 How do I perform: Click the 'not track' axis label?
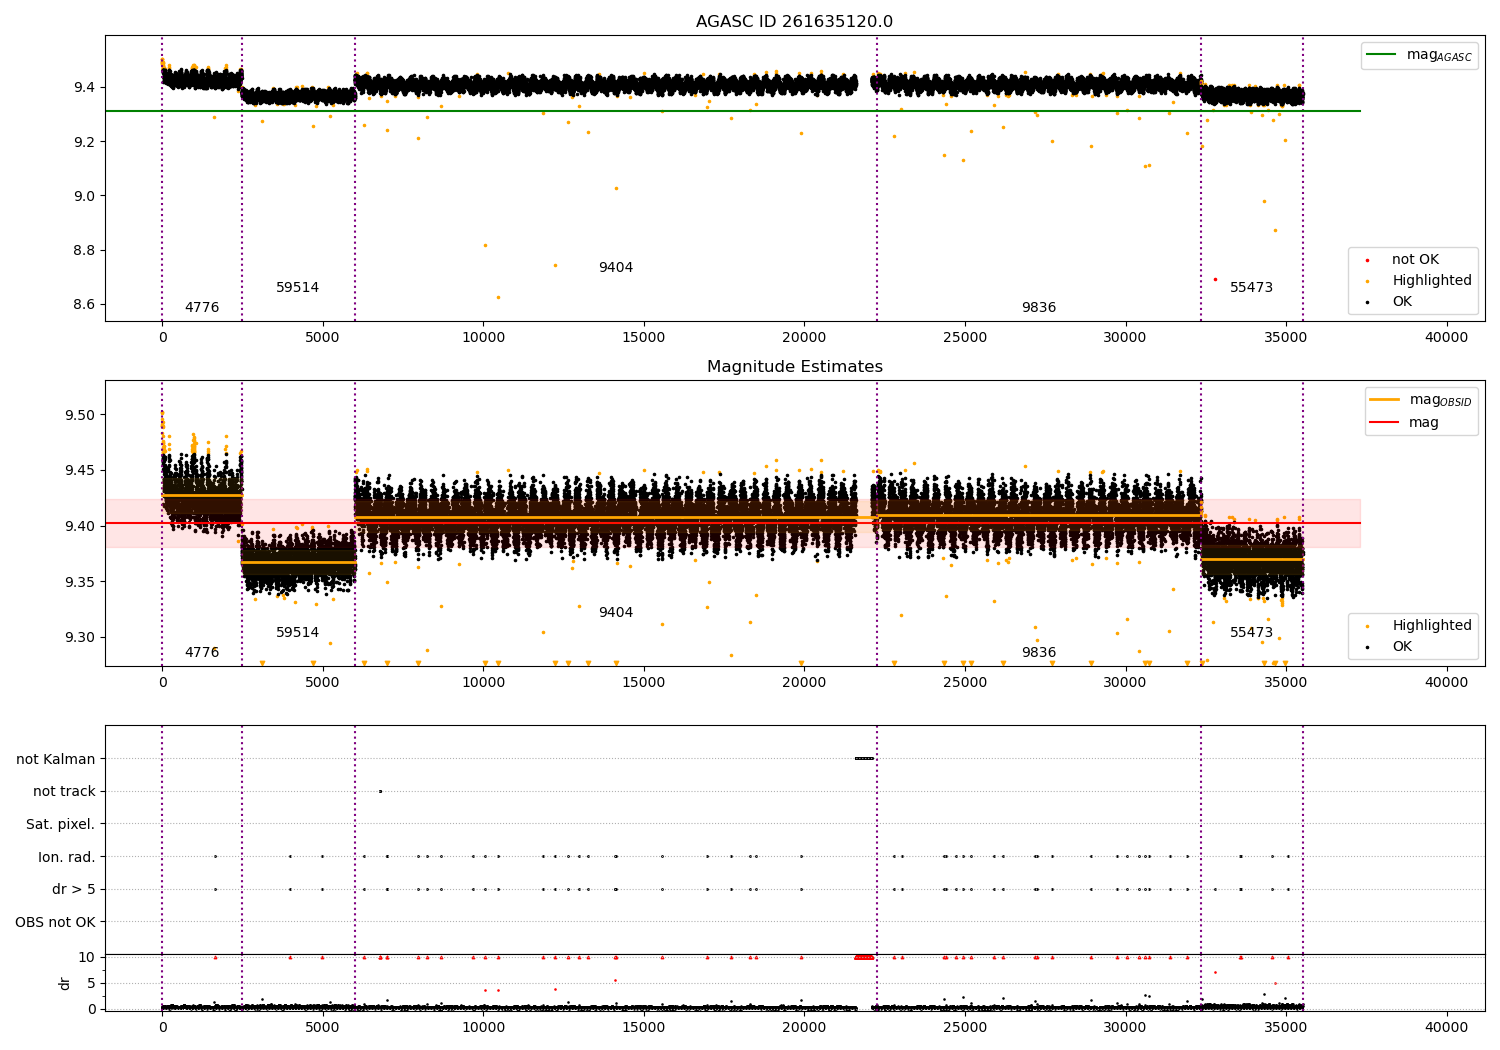pyautogui.click(x=64, y=792)
